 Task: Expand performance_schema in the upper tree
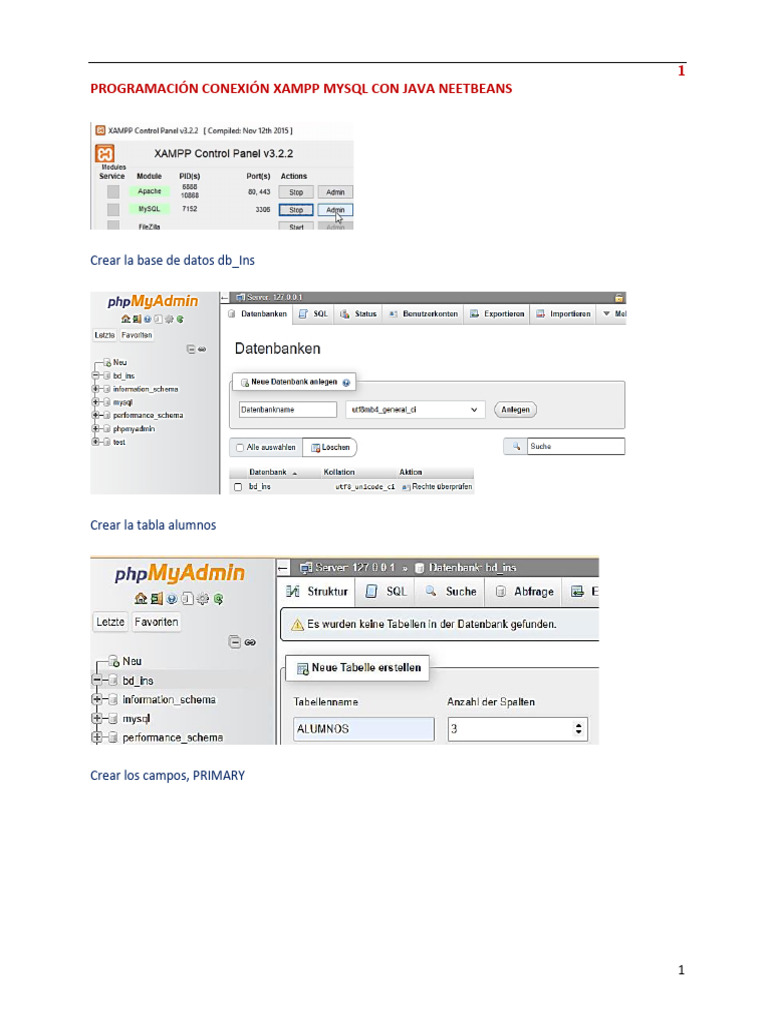coord(96,415)
